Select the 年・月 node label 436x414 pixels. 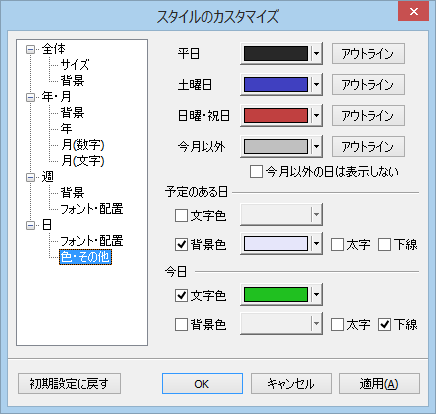pos(56,97)
